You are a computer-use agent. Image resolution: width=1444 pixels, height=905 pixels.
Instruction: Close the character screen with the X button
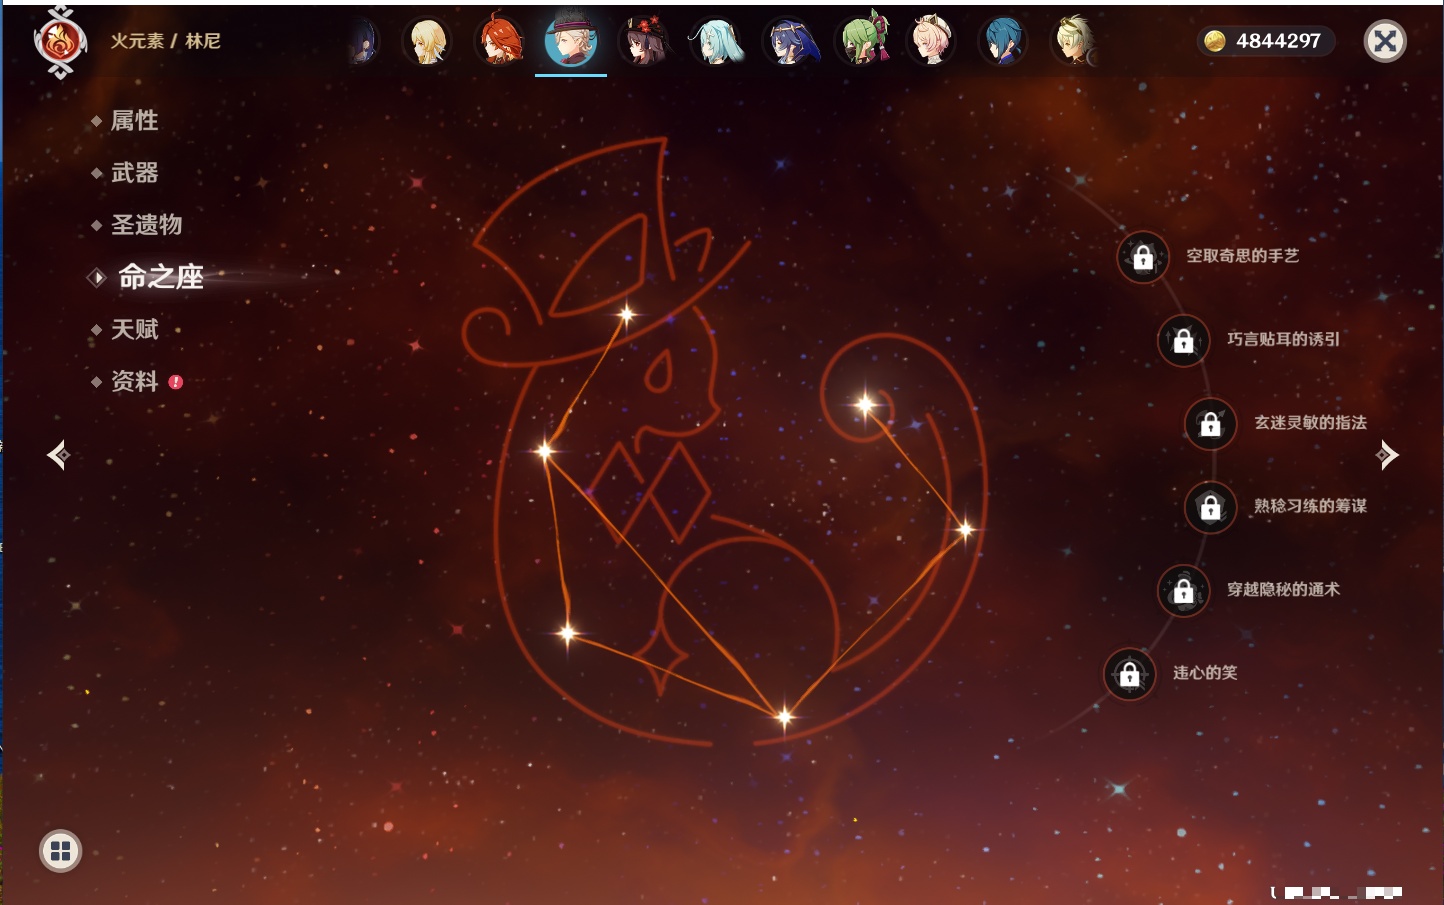click(1385, 41)
